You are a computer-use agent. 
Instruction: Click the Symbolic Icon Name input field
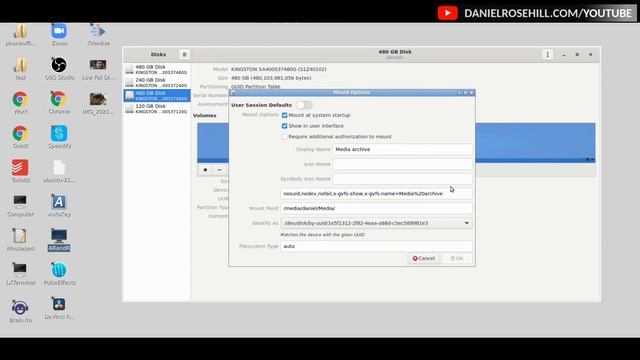(402, 179)
